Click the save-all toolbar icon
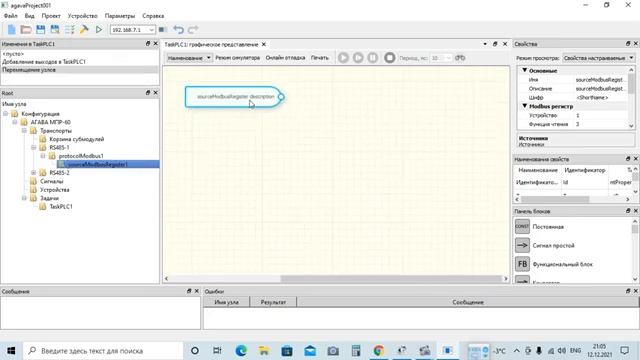Screen dimensions: 640x360 click(55, 29)
